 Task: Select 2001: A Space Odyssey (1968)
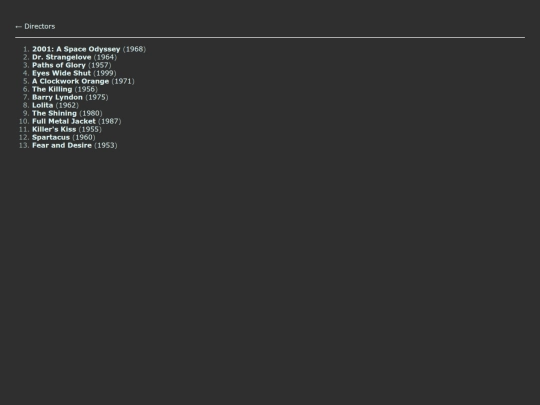pos(89,49)
